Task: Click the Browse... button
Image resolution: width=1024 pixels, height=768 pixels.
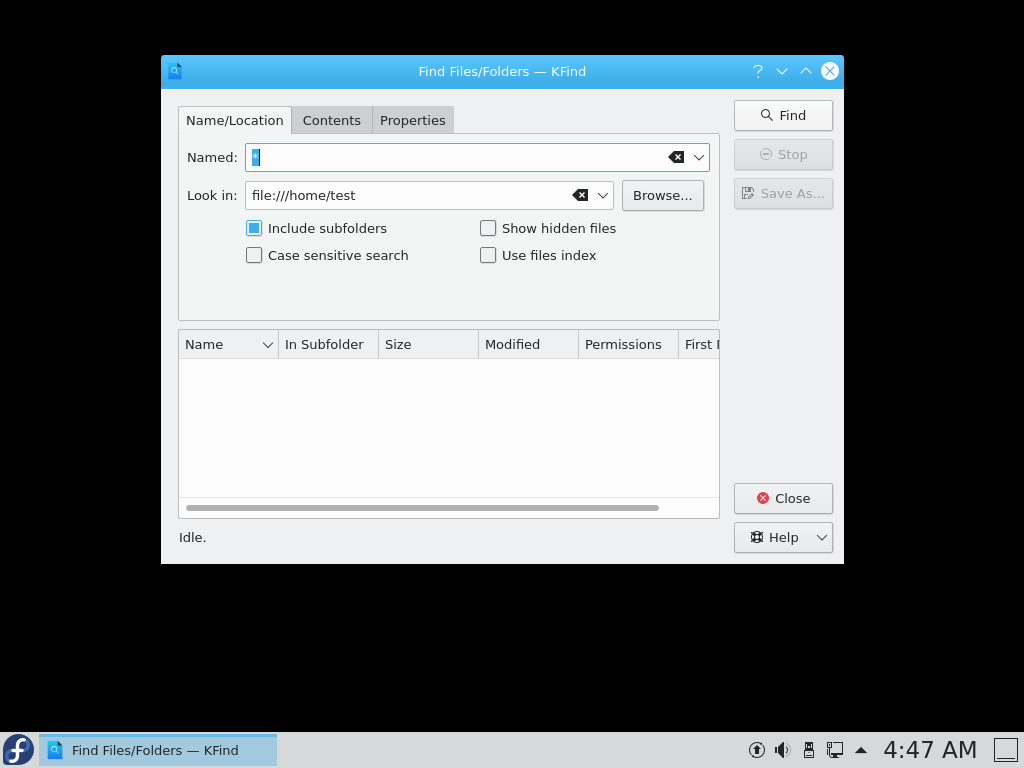Action: pos(663,195)
